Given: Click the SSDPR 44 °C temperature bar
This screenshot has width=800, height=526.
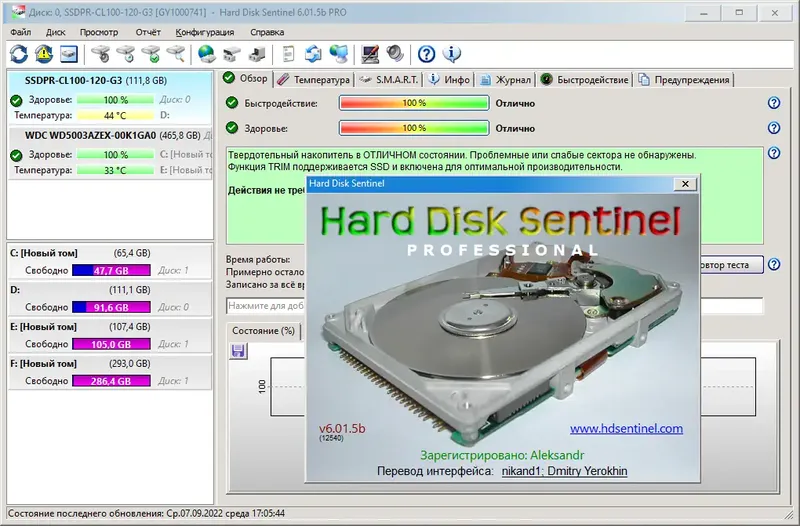Looking at the screenshot, I should click(x=115, y=115).
